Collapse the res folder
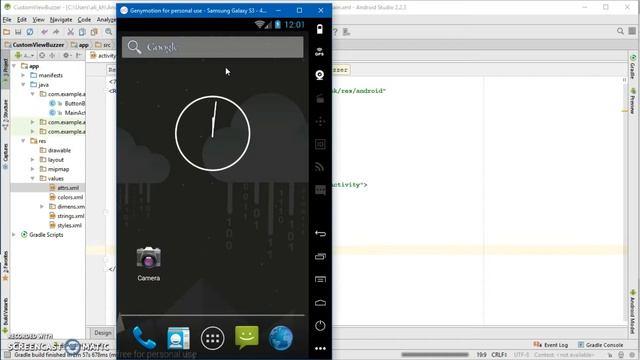Image resolution: width=640 pixels, height=360 pixels. click(23, 141)
